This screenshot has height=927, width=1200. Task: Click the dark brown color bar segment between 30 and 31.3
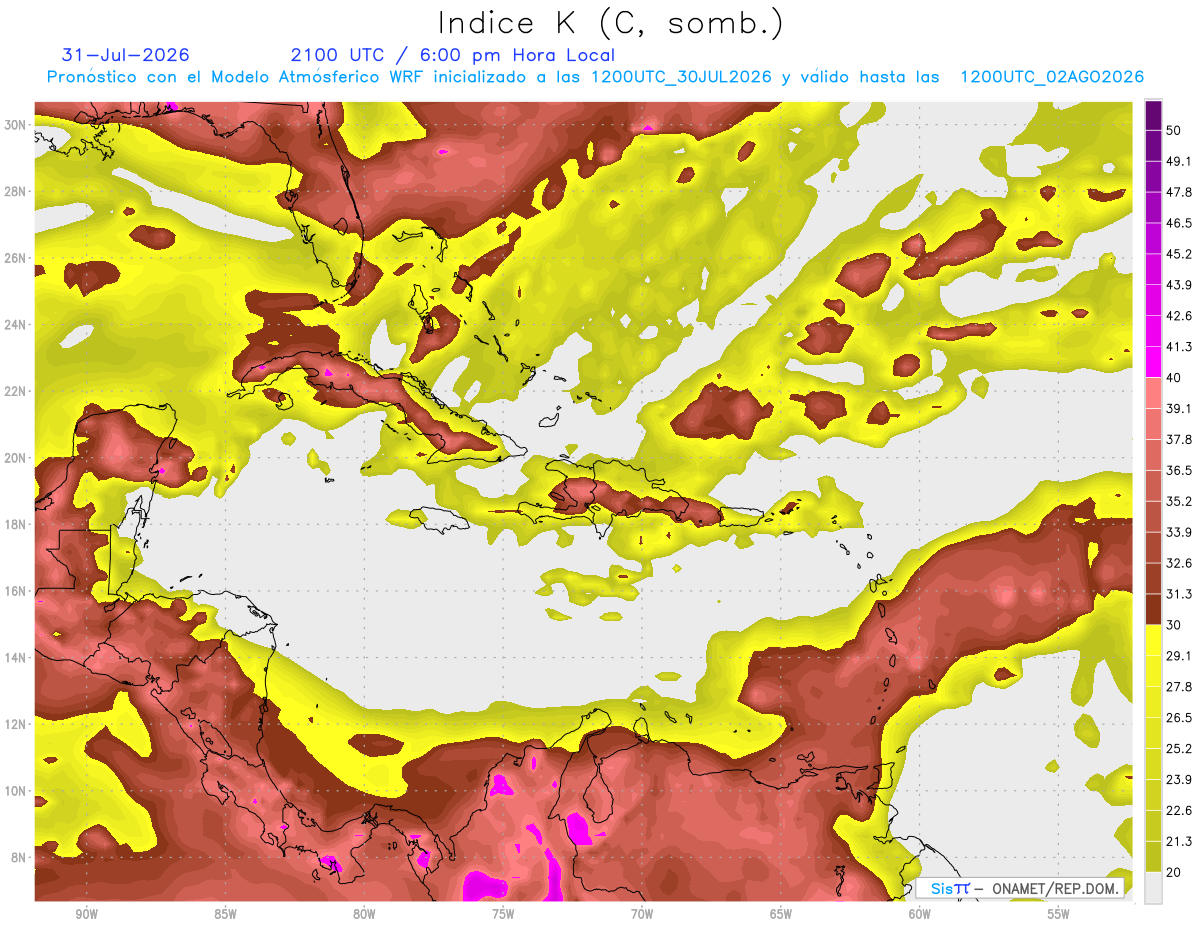pos(1153,609)
